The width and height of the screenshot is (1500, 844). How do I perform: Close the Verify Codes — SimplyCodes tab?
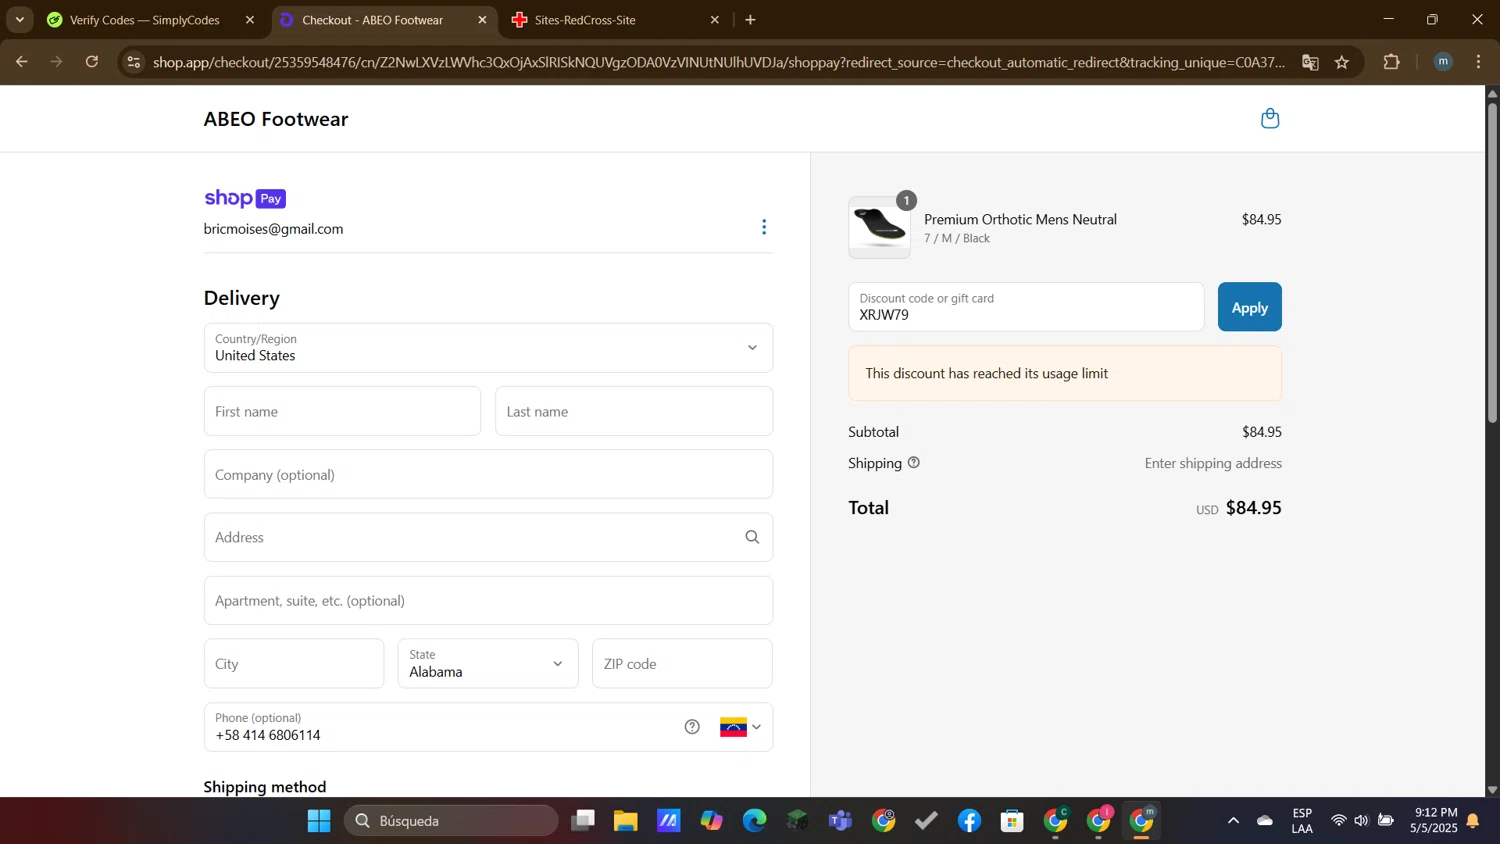pyautogui.click(x=250, y=20)
